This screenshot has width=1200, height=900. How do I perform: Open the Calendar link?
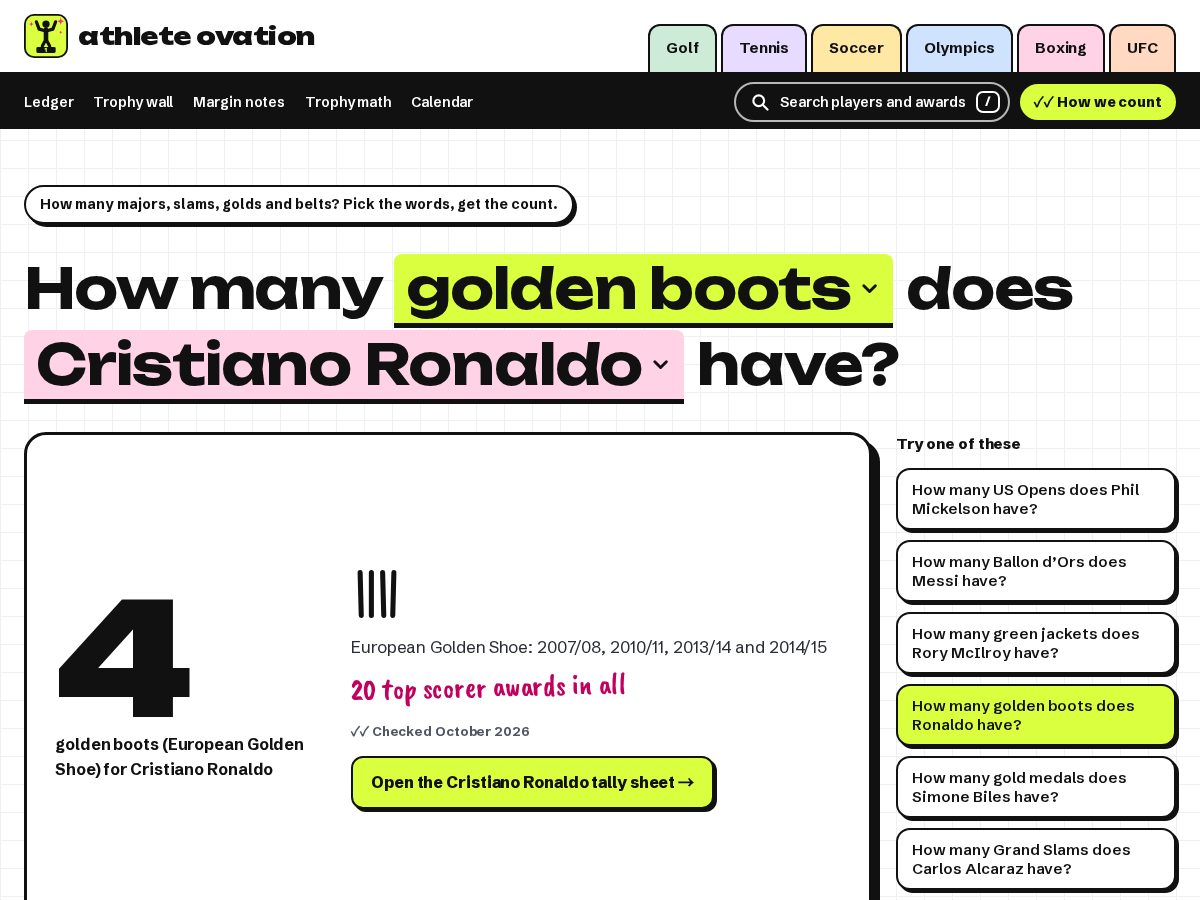pyautogui.click(x=442, y=102)
